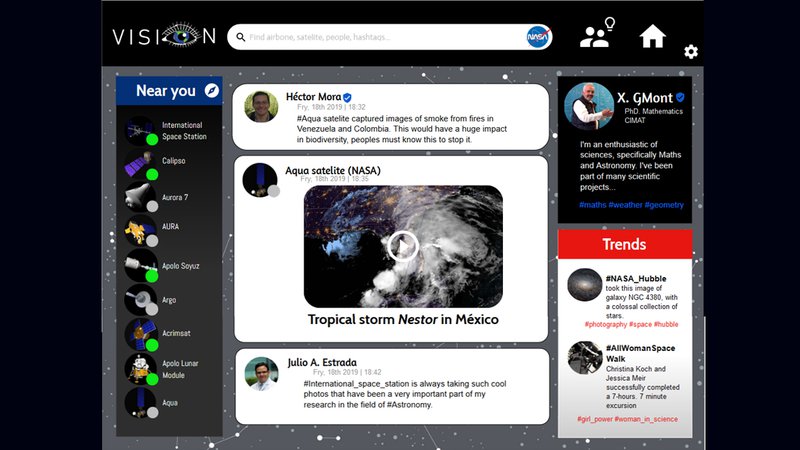Open the Trends section header
This screenshot has width=800, height=450.
(x=624, y=244)
